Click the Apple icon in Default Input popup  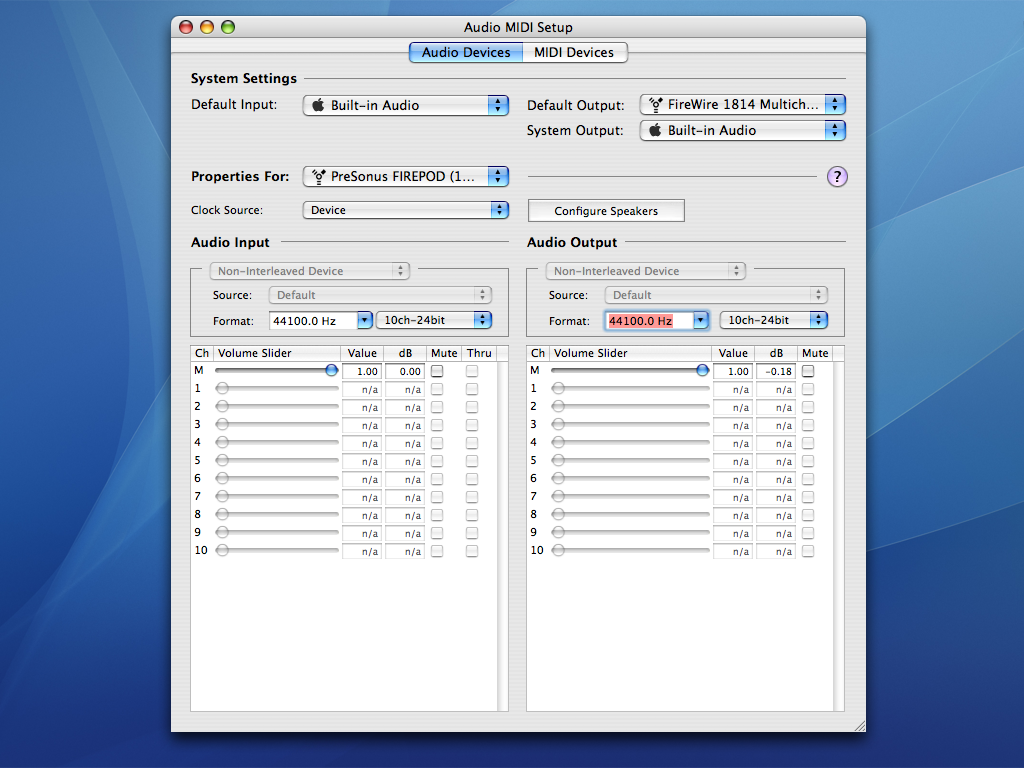(318, 105)
